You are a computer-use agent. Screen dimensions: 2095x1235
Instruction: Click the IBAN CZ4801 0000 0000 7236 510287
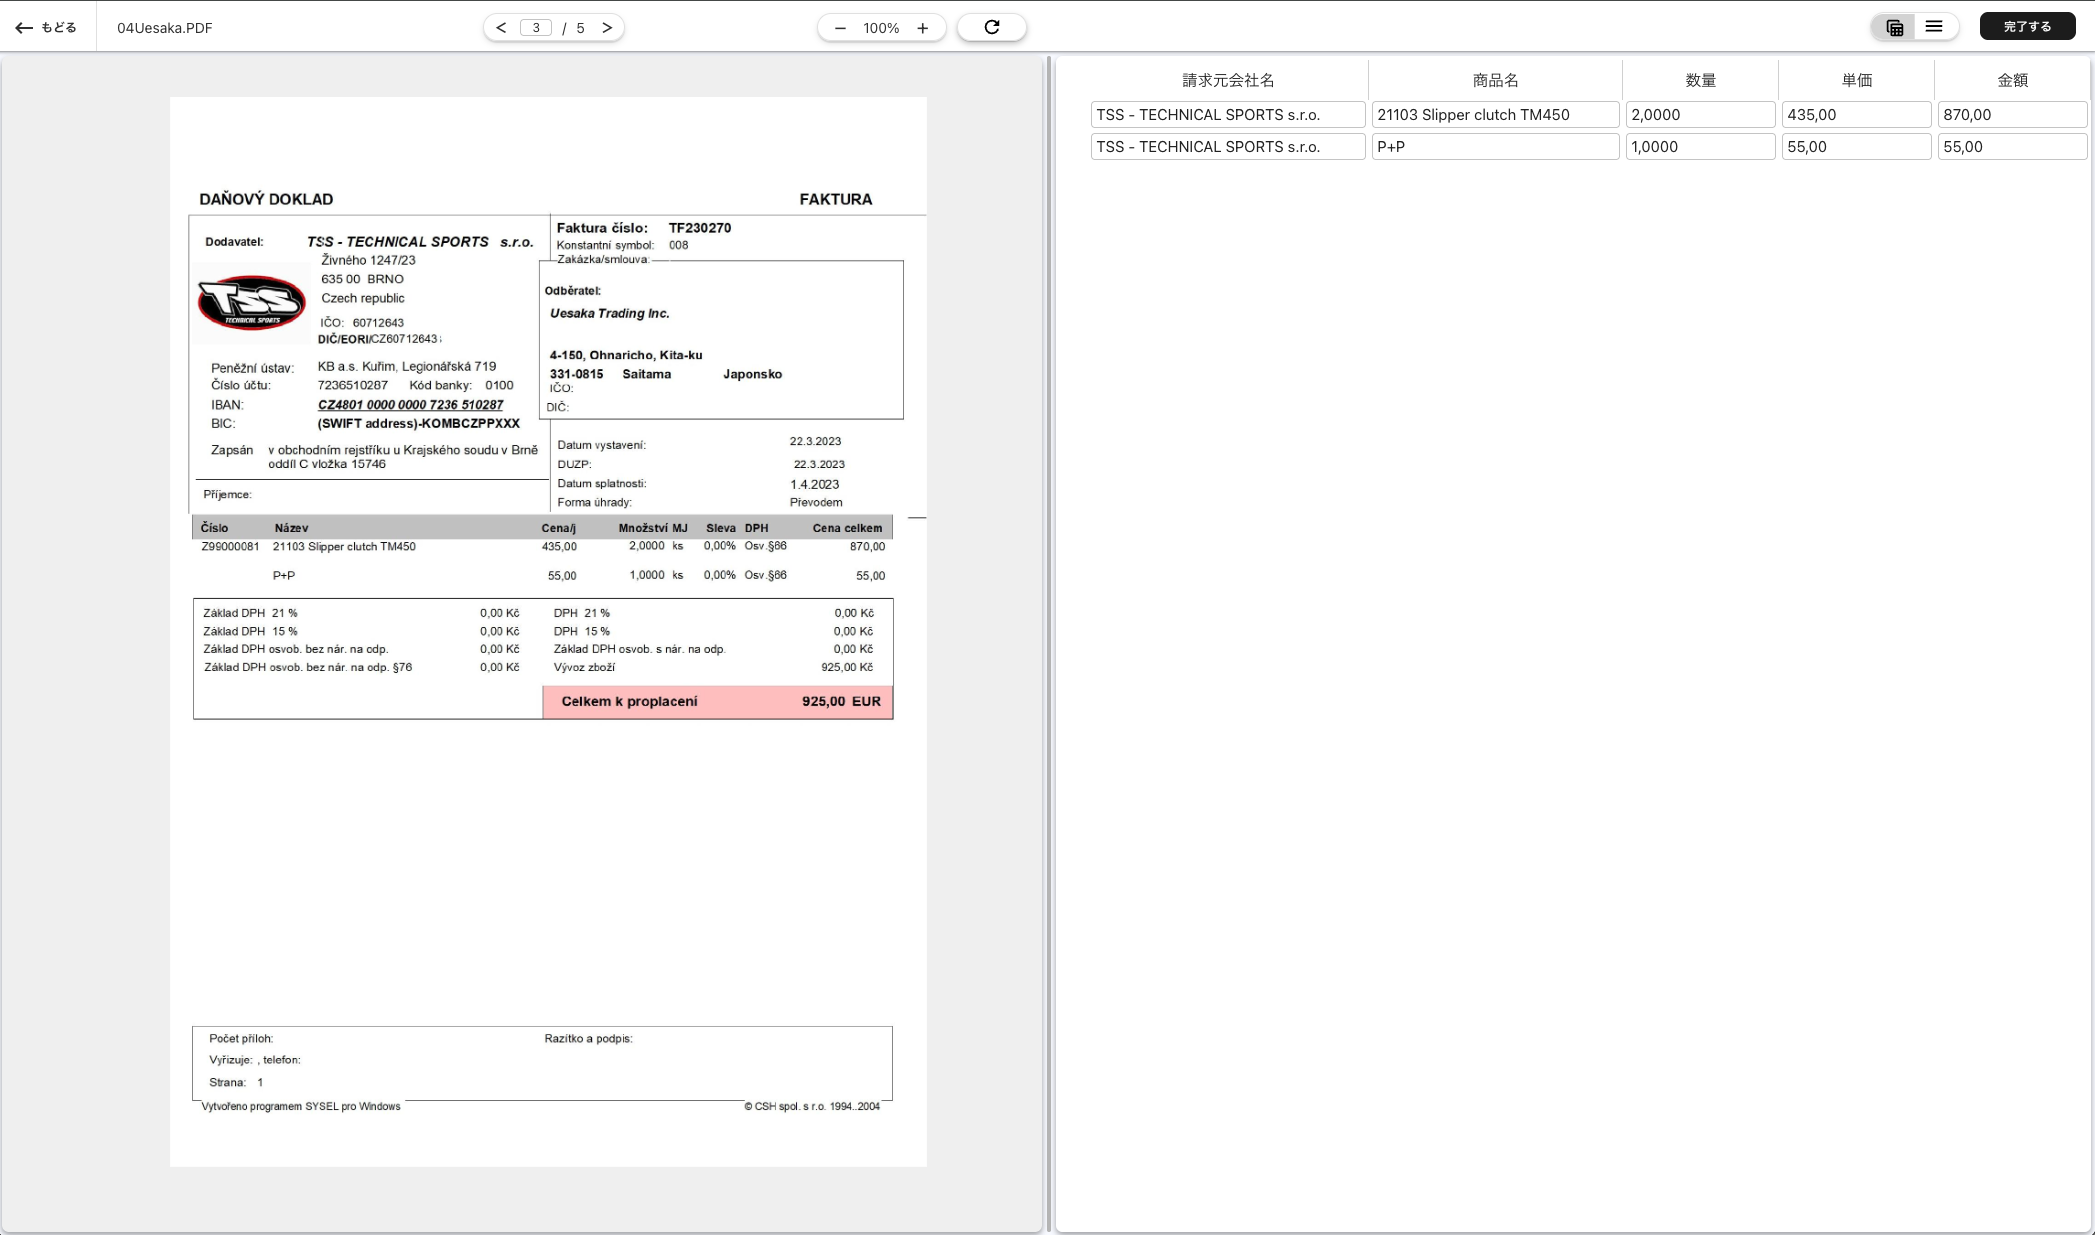[x=410, y=405]
